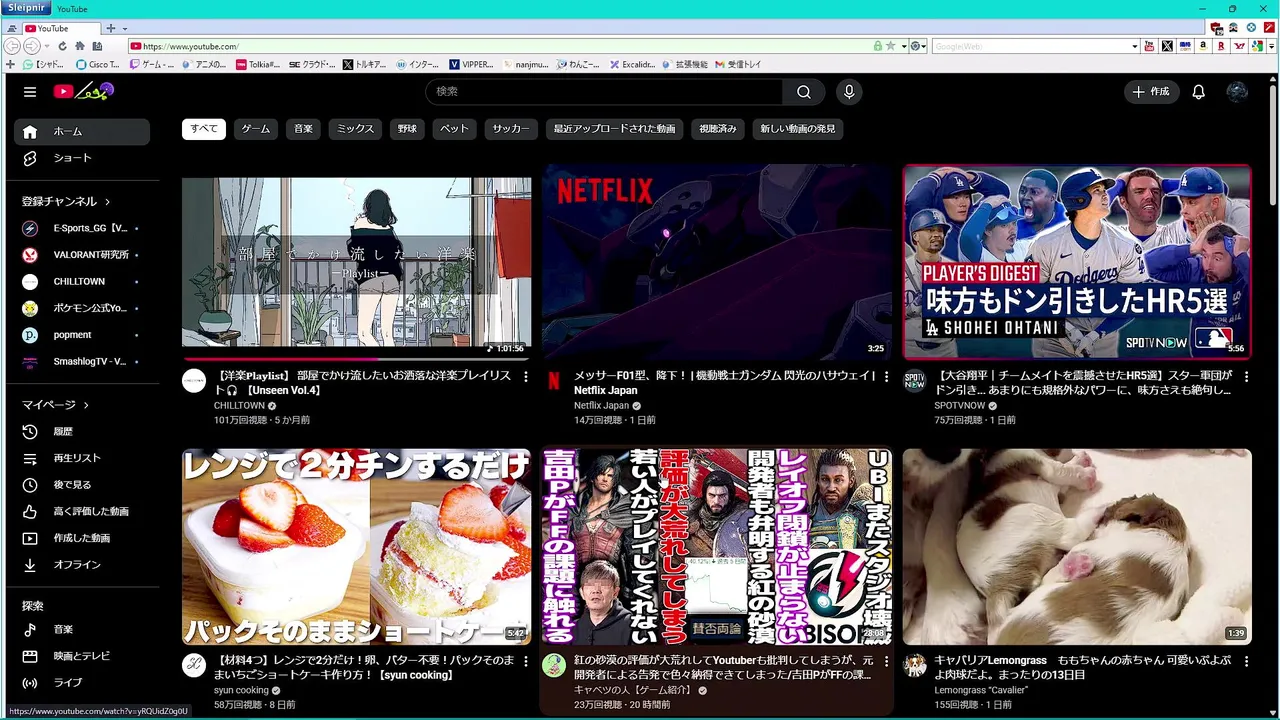Open ショート in the sidebar
This screenshot has width=1280, height=720.
[82, 158]
